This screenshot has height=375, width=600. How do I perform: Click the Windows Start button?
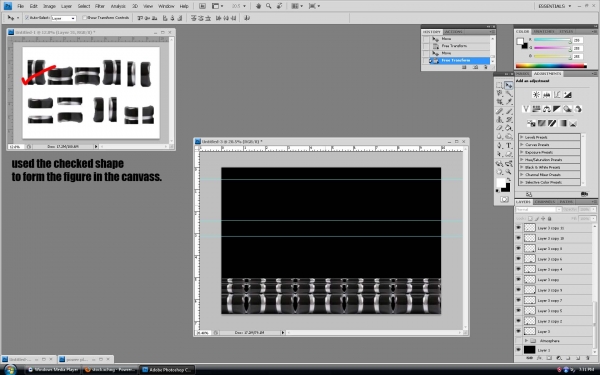[10, 370]
